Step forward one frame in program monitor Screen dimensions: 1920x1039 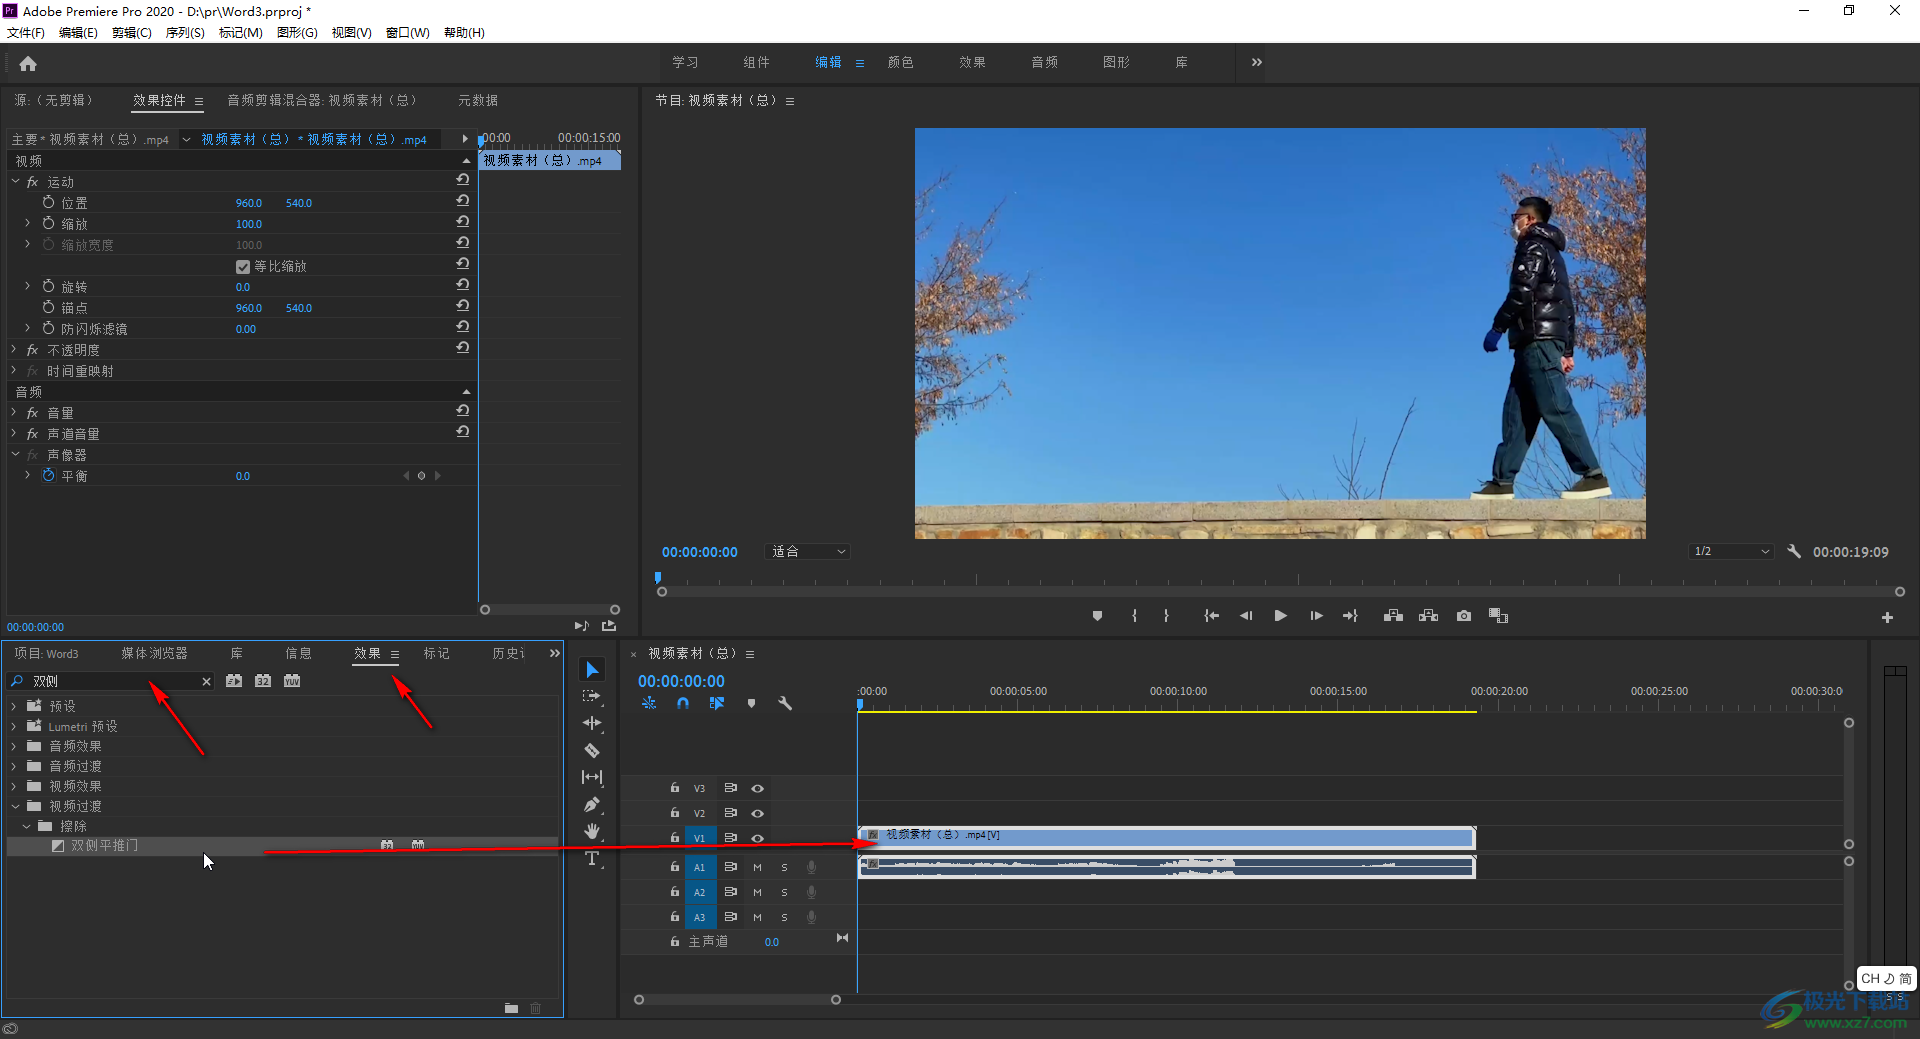[x=1316, y=616]
